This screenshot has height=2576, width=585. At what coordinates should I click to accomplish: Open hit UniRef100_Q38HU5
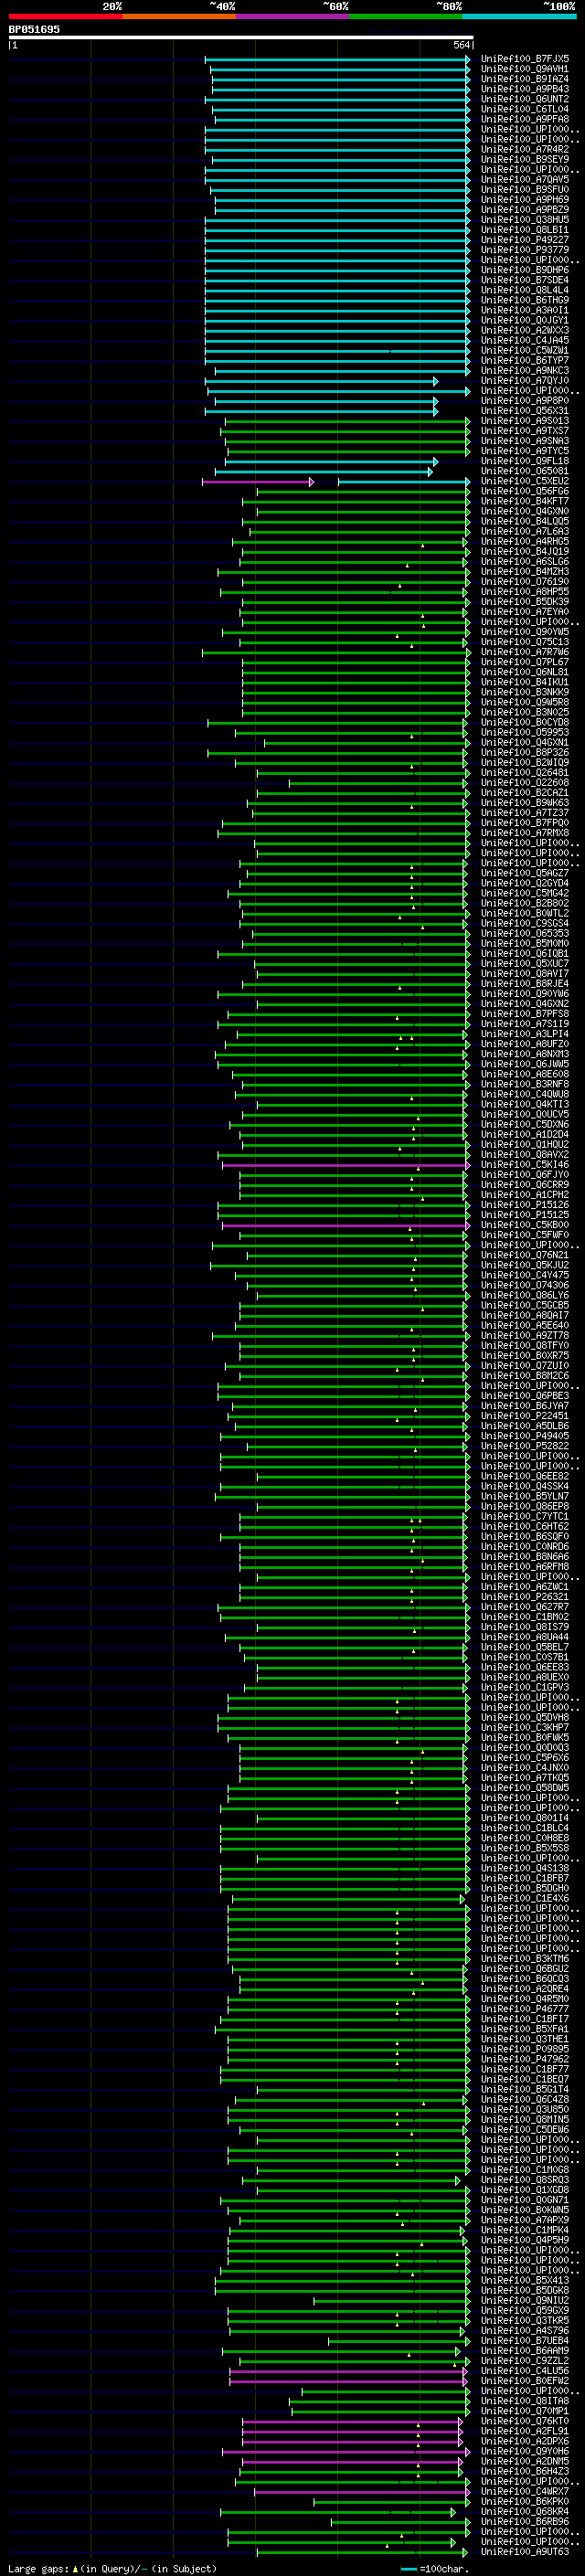(x=525, y=220)
